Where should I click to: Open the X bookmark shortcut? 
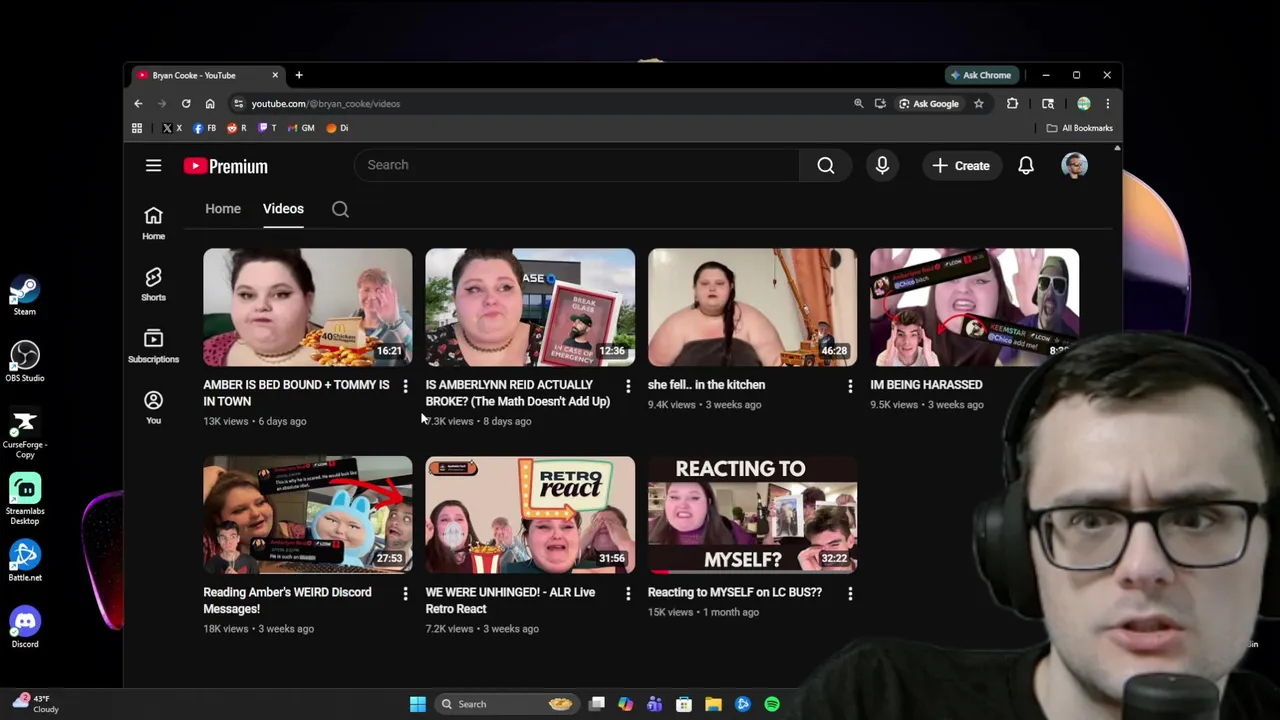point(172,128)
